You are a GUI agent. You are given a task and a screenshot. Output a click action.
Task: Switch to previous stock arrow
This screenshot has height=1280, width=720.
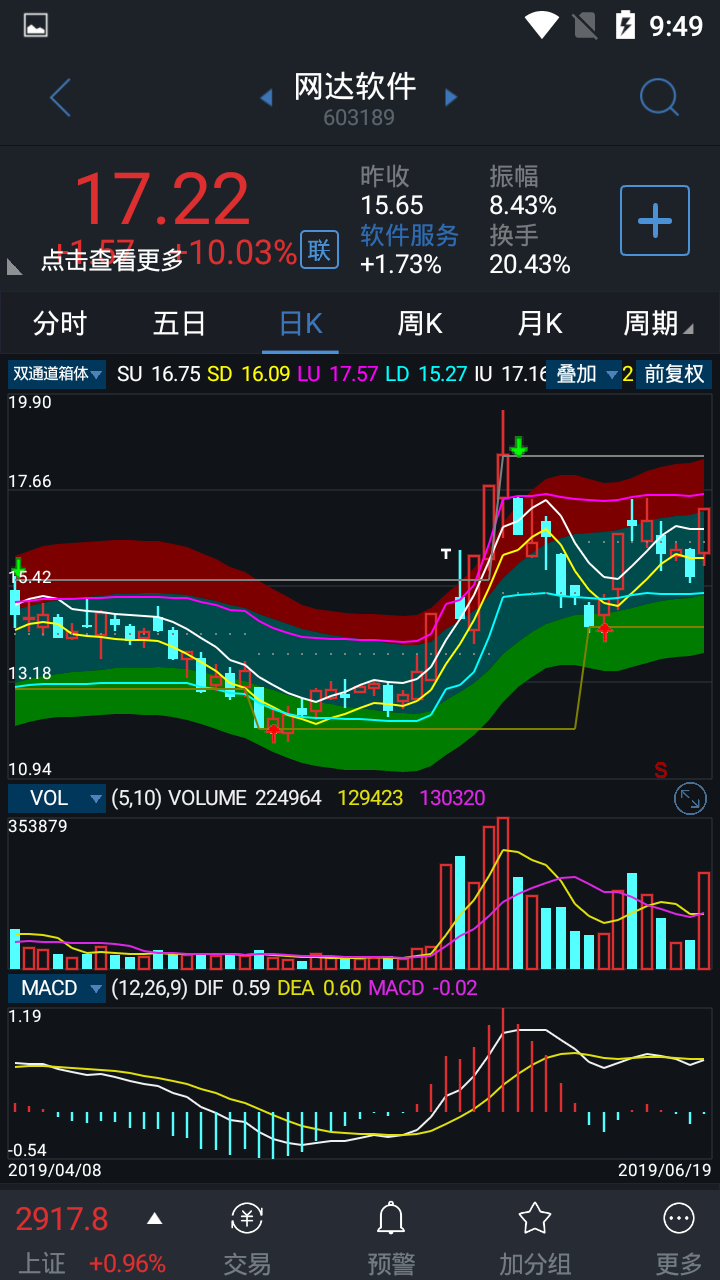(266, 97)
